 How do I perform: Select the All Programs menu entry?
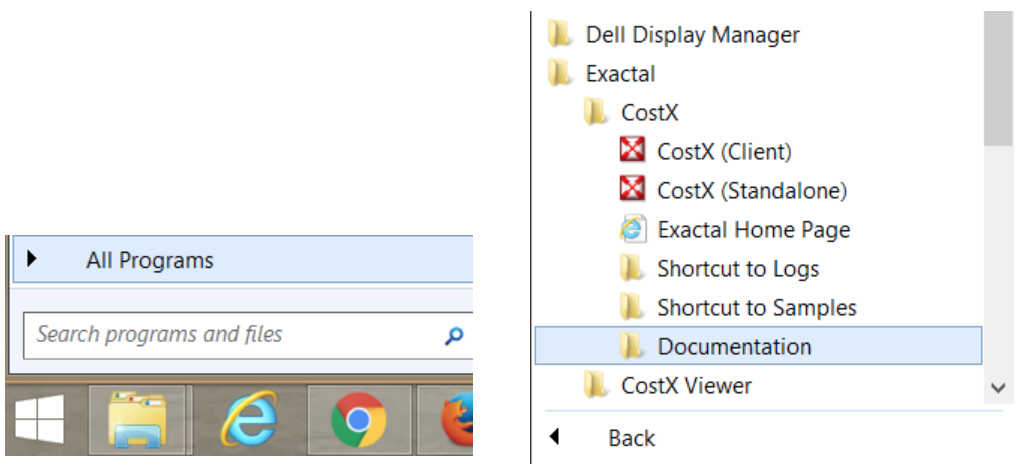[x=242, y=259]
